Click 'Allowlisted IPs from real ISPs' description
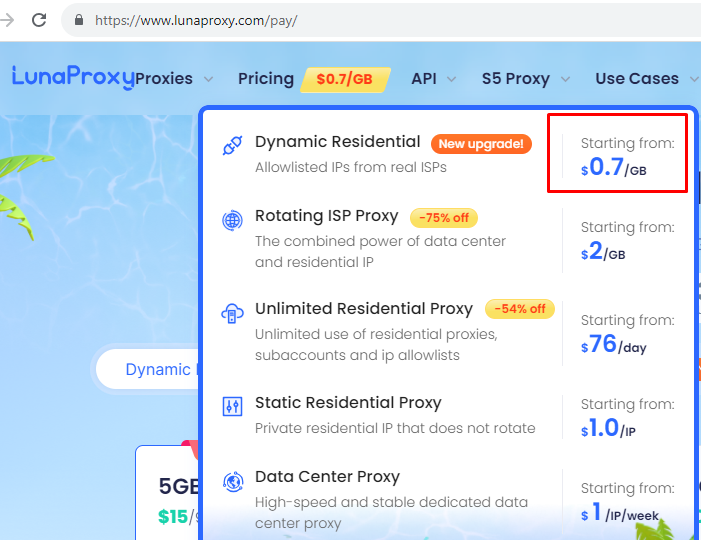 (350, 167)
